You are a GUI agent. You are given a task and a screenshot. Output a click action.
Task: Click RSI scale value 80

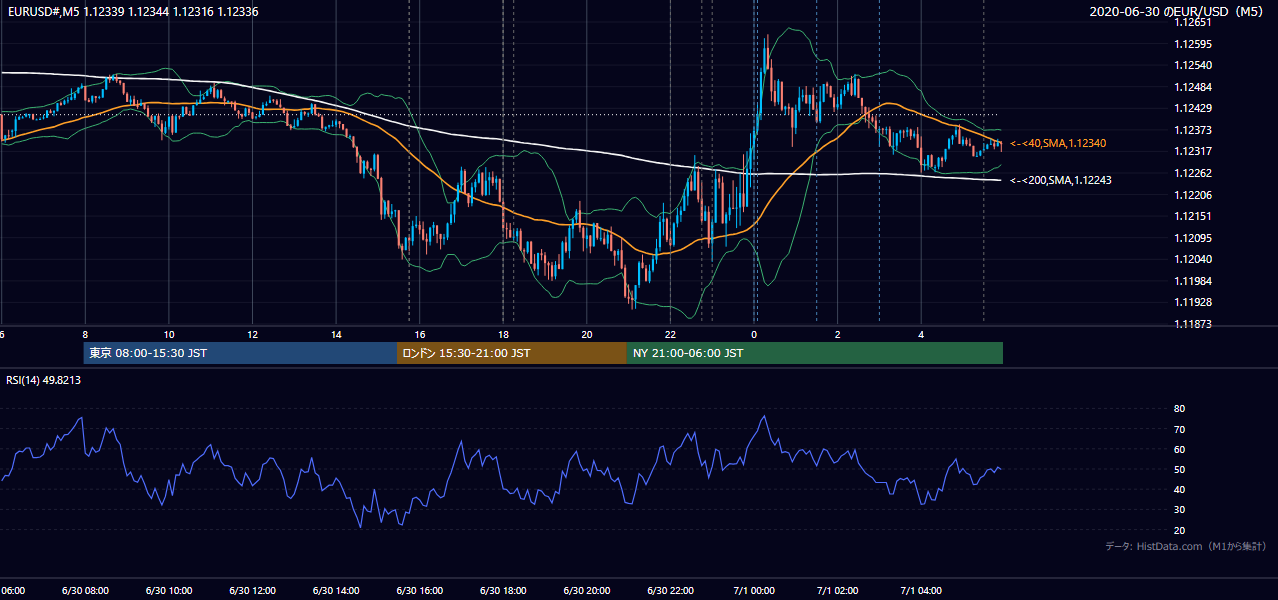click(1180, 409)
